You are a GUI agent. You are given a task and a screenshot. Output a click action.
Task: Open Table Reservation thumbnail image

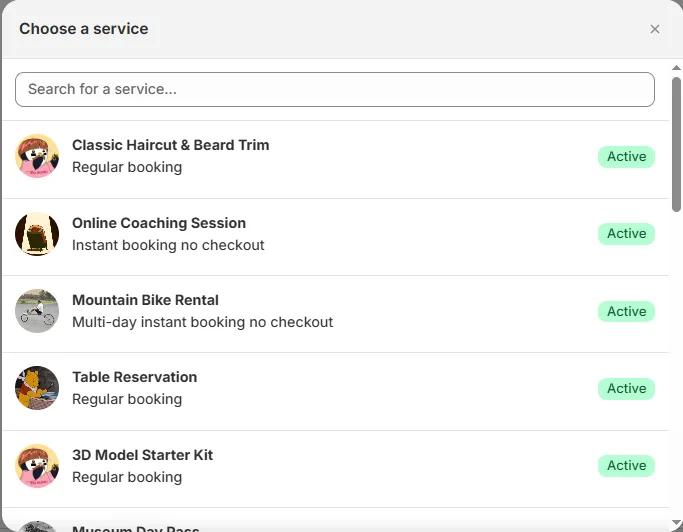point(37,388)
